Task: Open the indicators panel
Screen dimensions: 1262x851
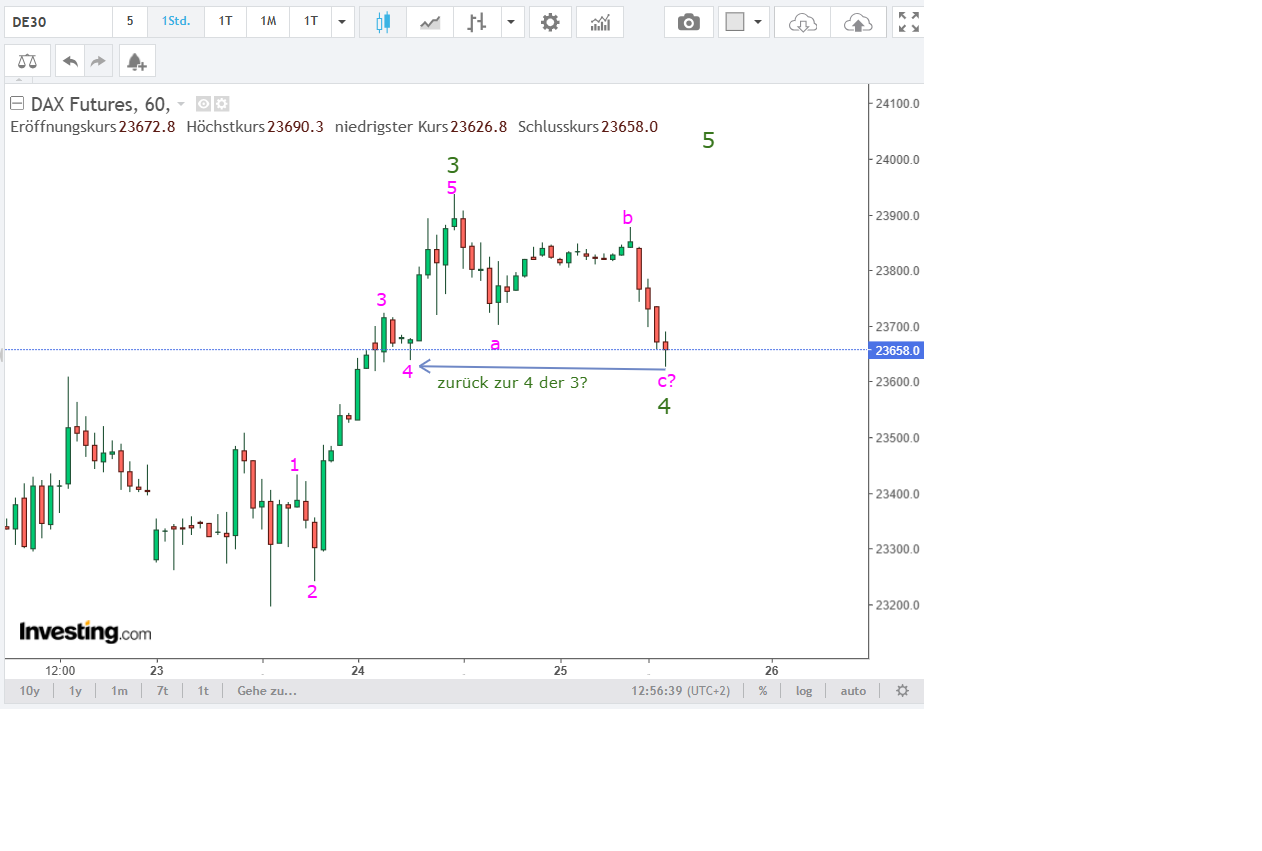Action: tap(600, 22)
